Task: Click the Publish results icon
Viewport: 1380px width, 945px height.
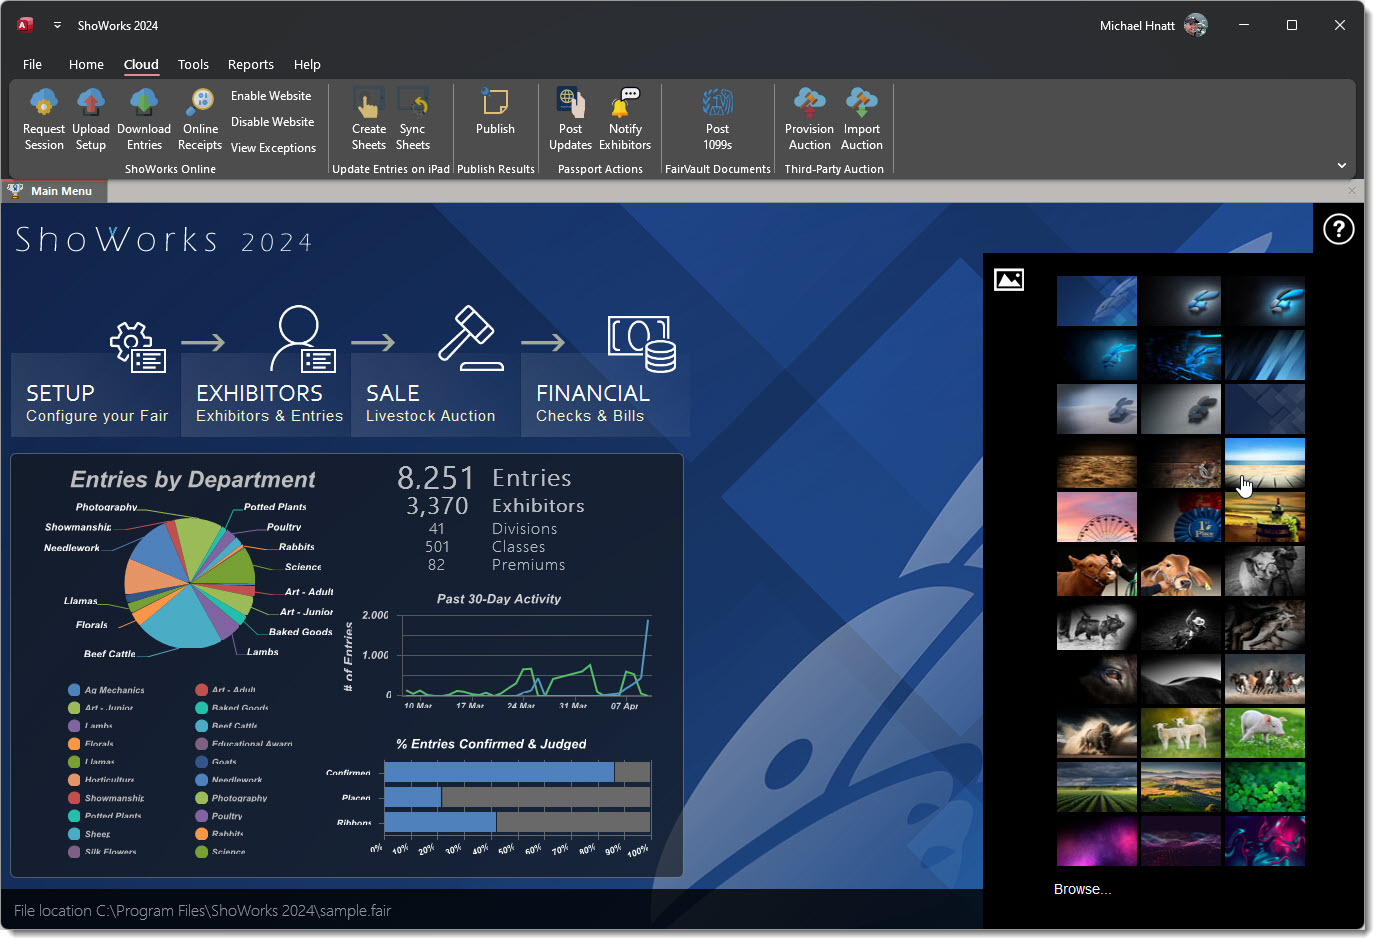Action: click(495, 103)
